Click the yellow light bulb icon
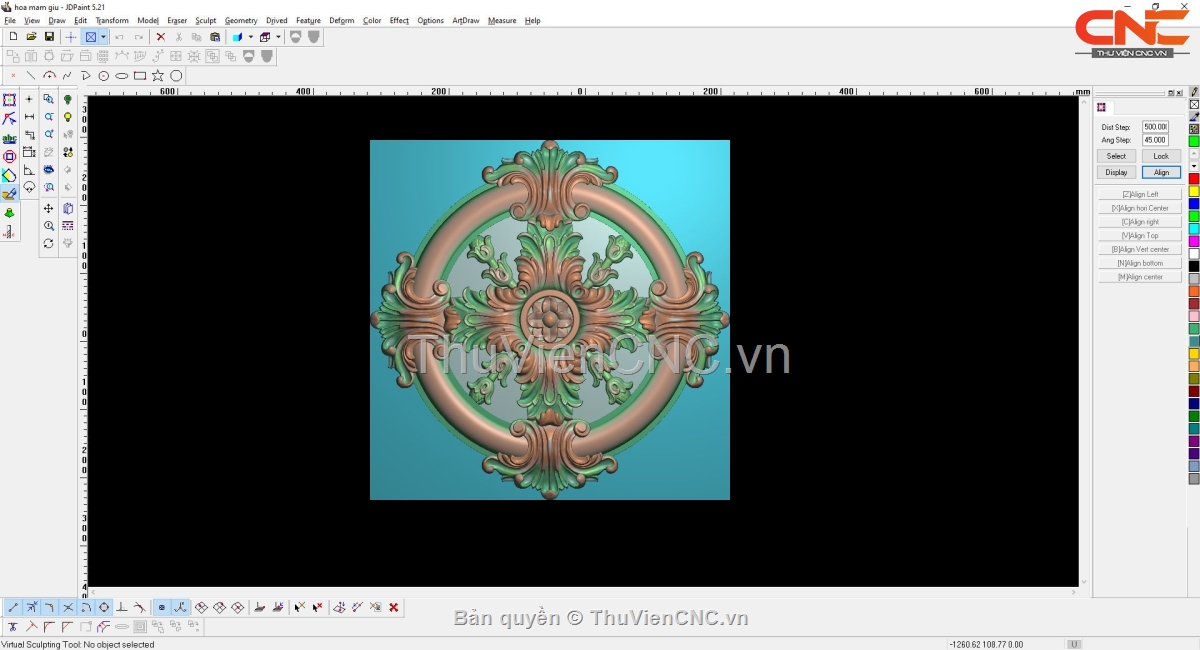 [x=68, y=117]
